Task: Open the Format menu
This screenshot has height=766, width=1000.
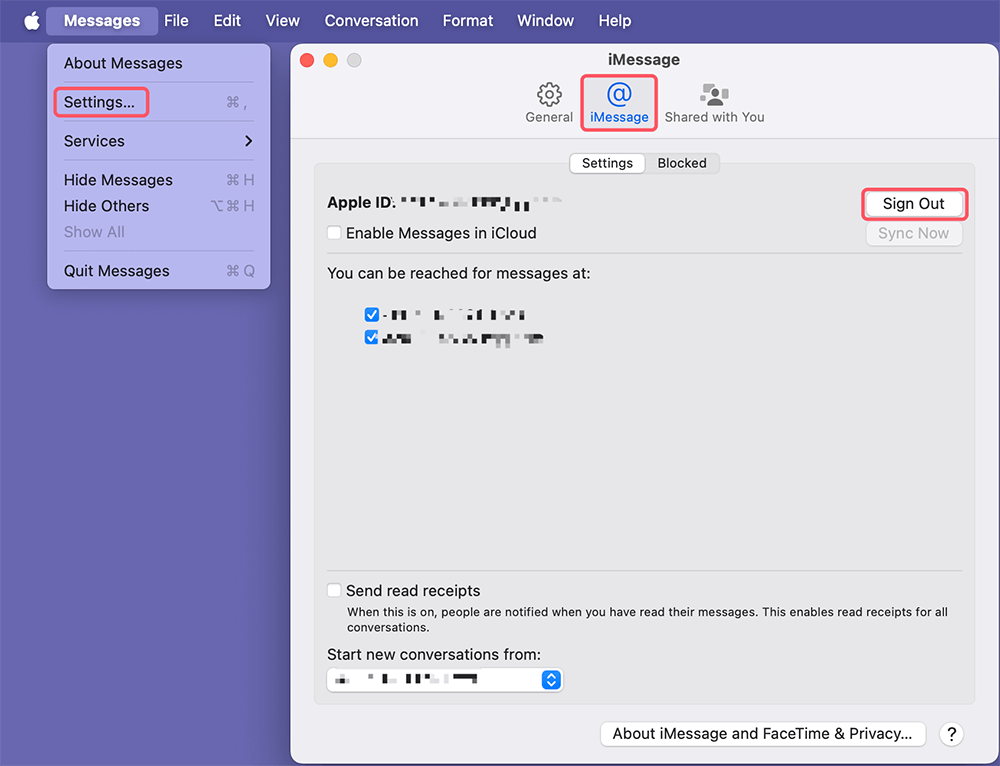Action: [x=468, y=21]
